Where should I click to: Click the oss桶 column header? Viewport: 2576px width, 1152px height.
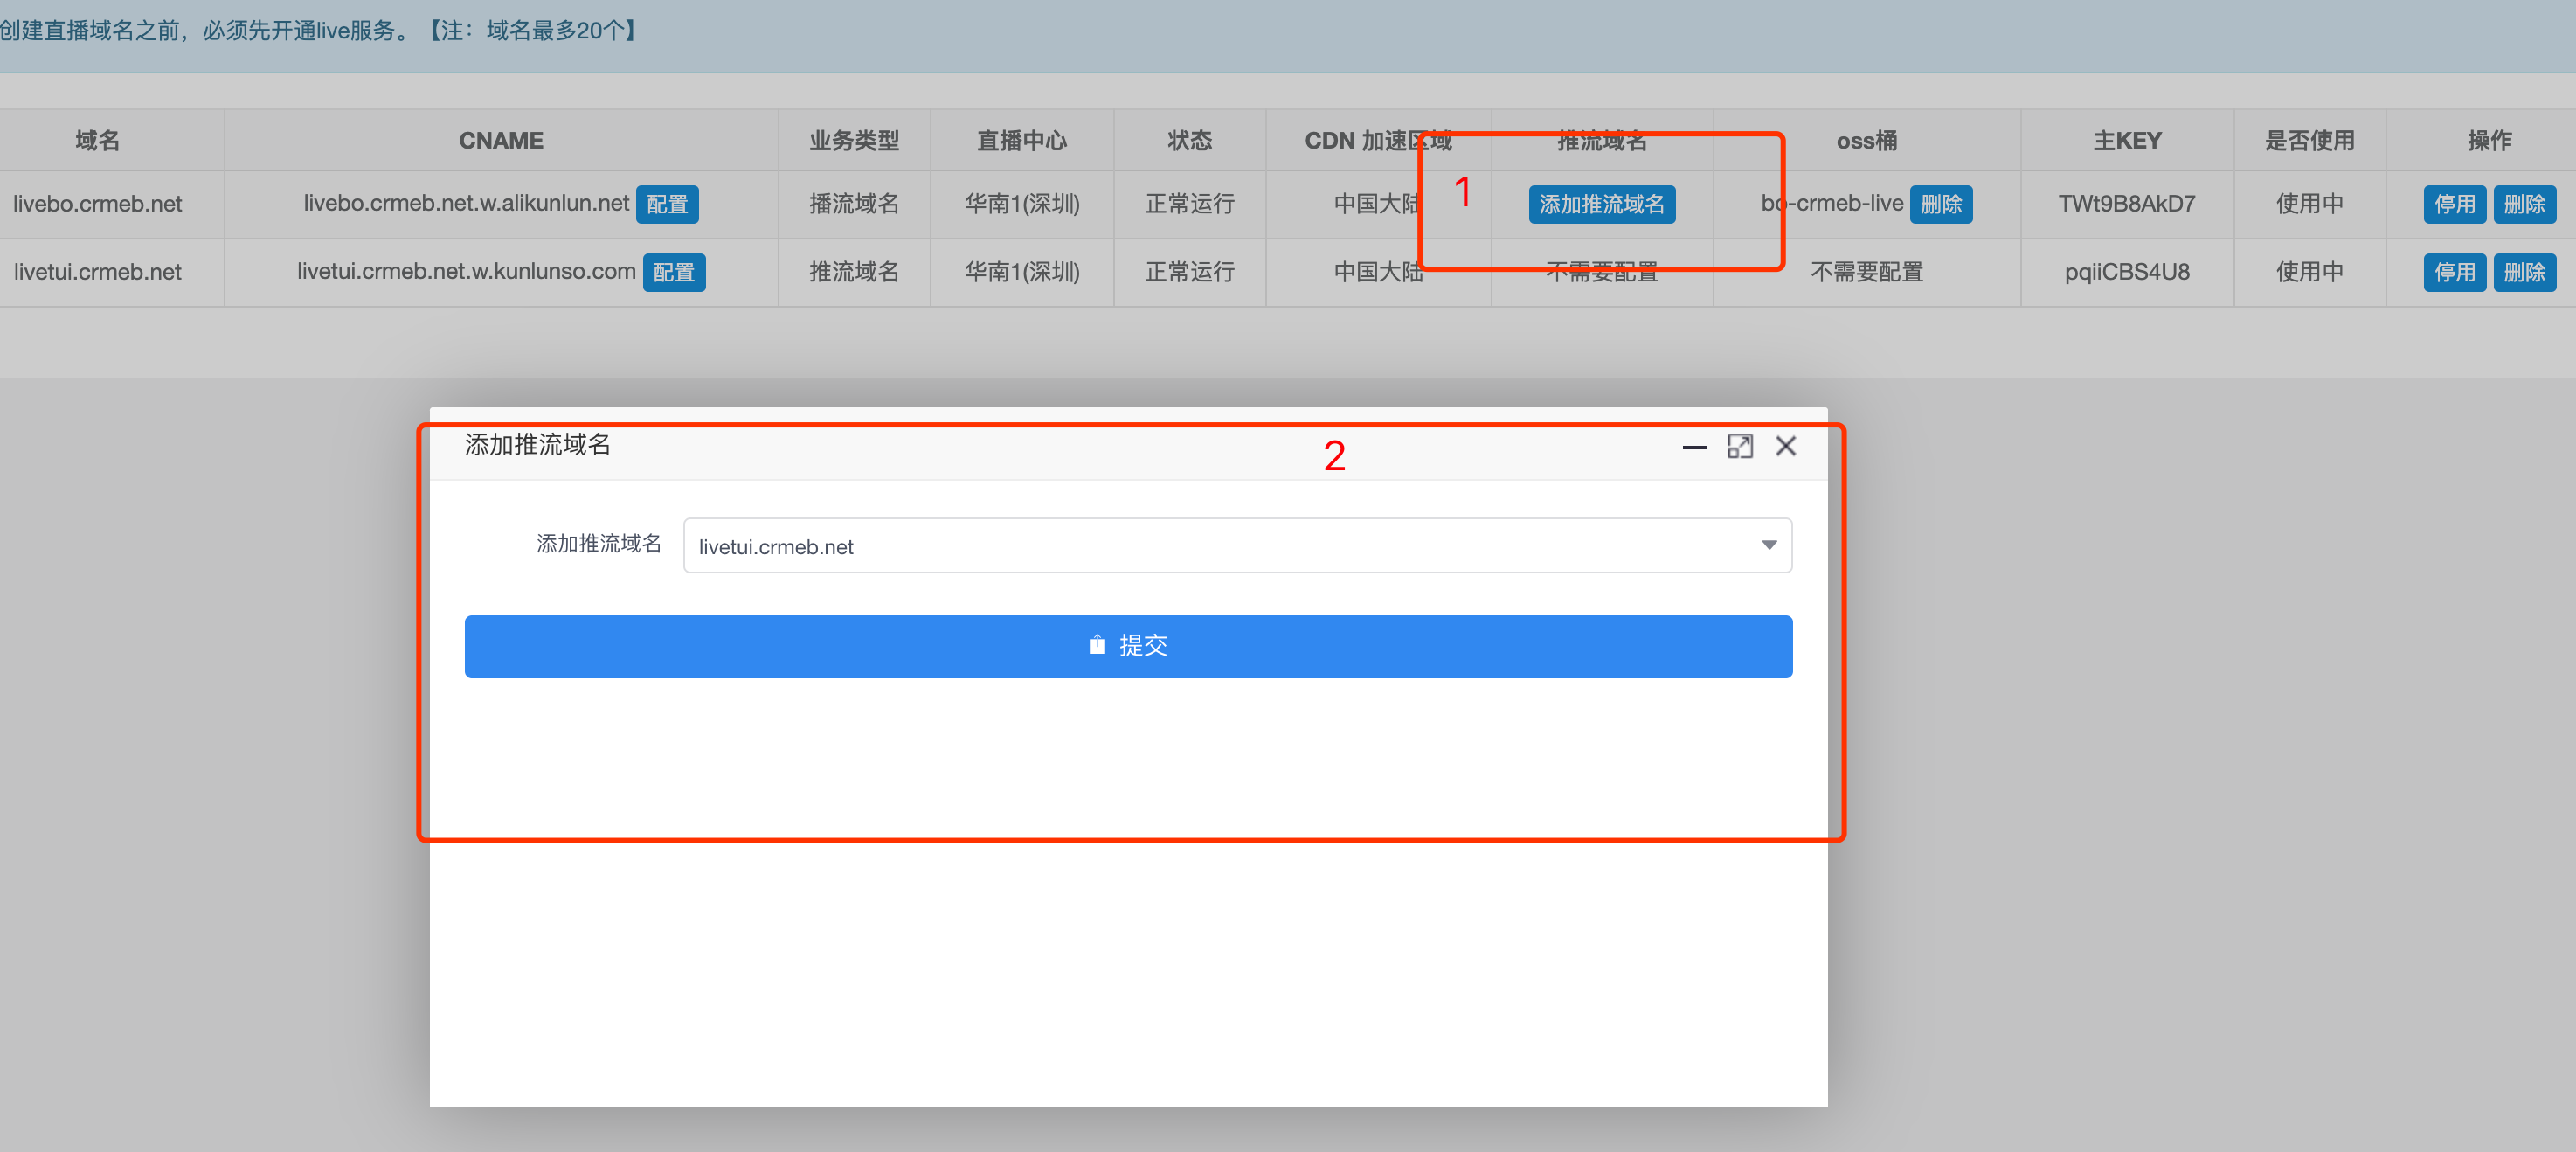pyautogui.click(x=1866, y=141)
